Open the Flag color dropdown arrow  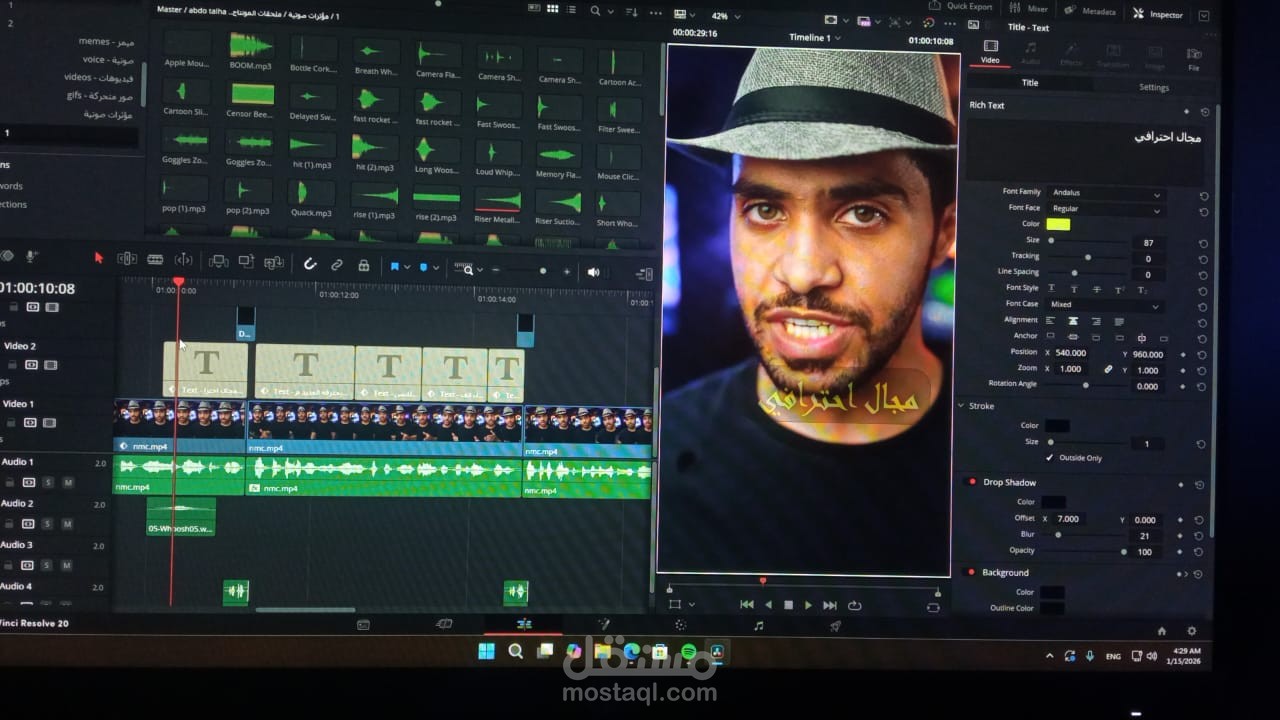[407, 268]
